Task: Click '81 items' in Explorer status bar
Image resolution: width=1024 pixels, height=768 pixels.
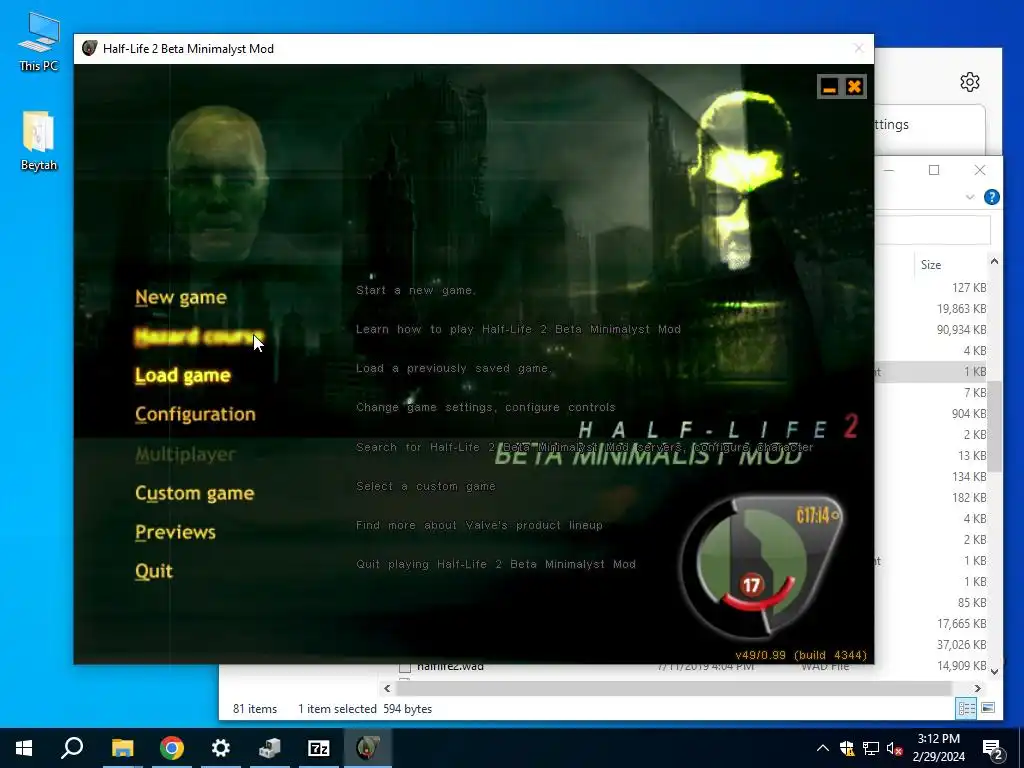Action: coord(255,709)
